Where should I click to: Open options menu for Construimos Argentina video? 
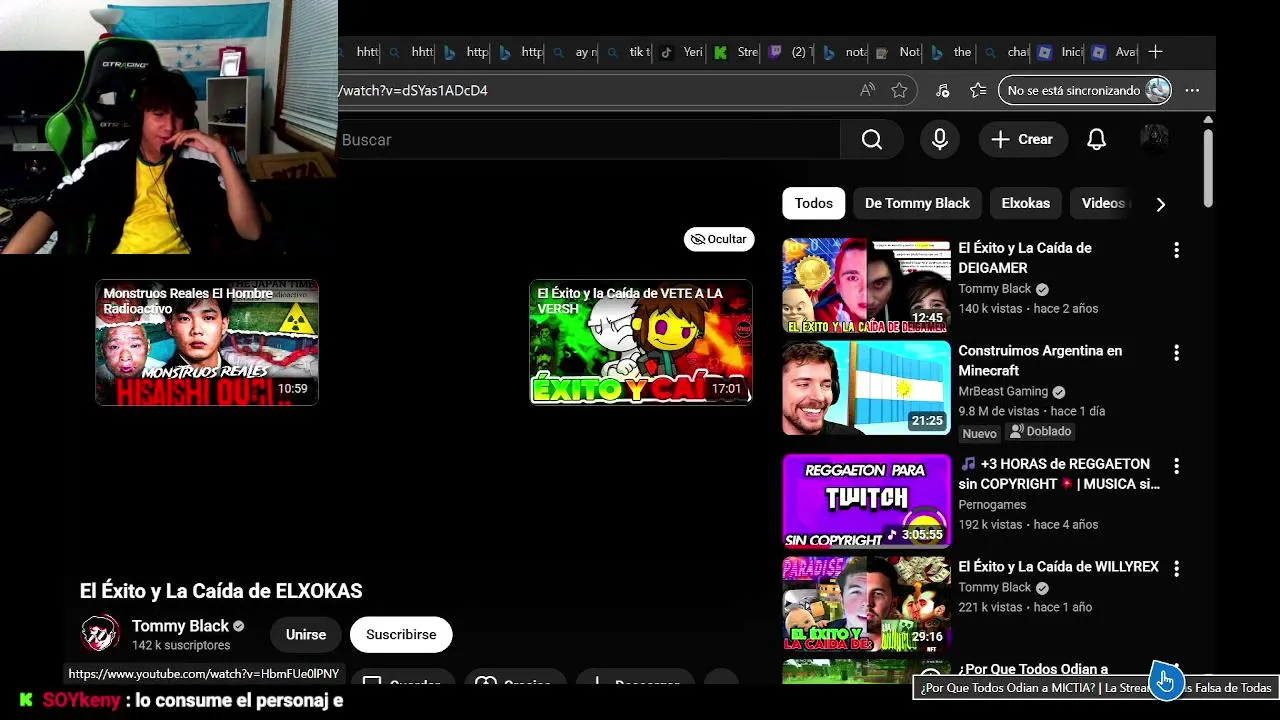point(1176,353)
